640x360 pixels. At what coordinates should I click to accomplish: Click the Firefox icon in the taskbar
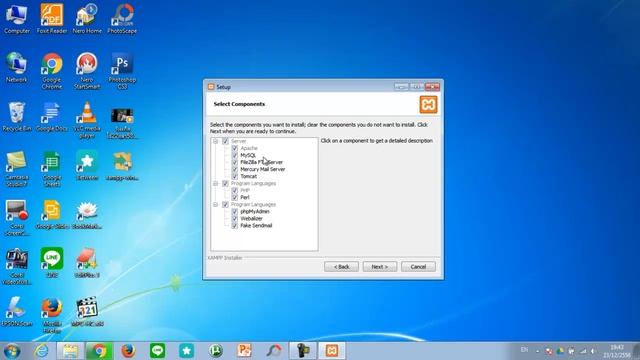point(128,351)
